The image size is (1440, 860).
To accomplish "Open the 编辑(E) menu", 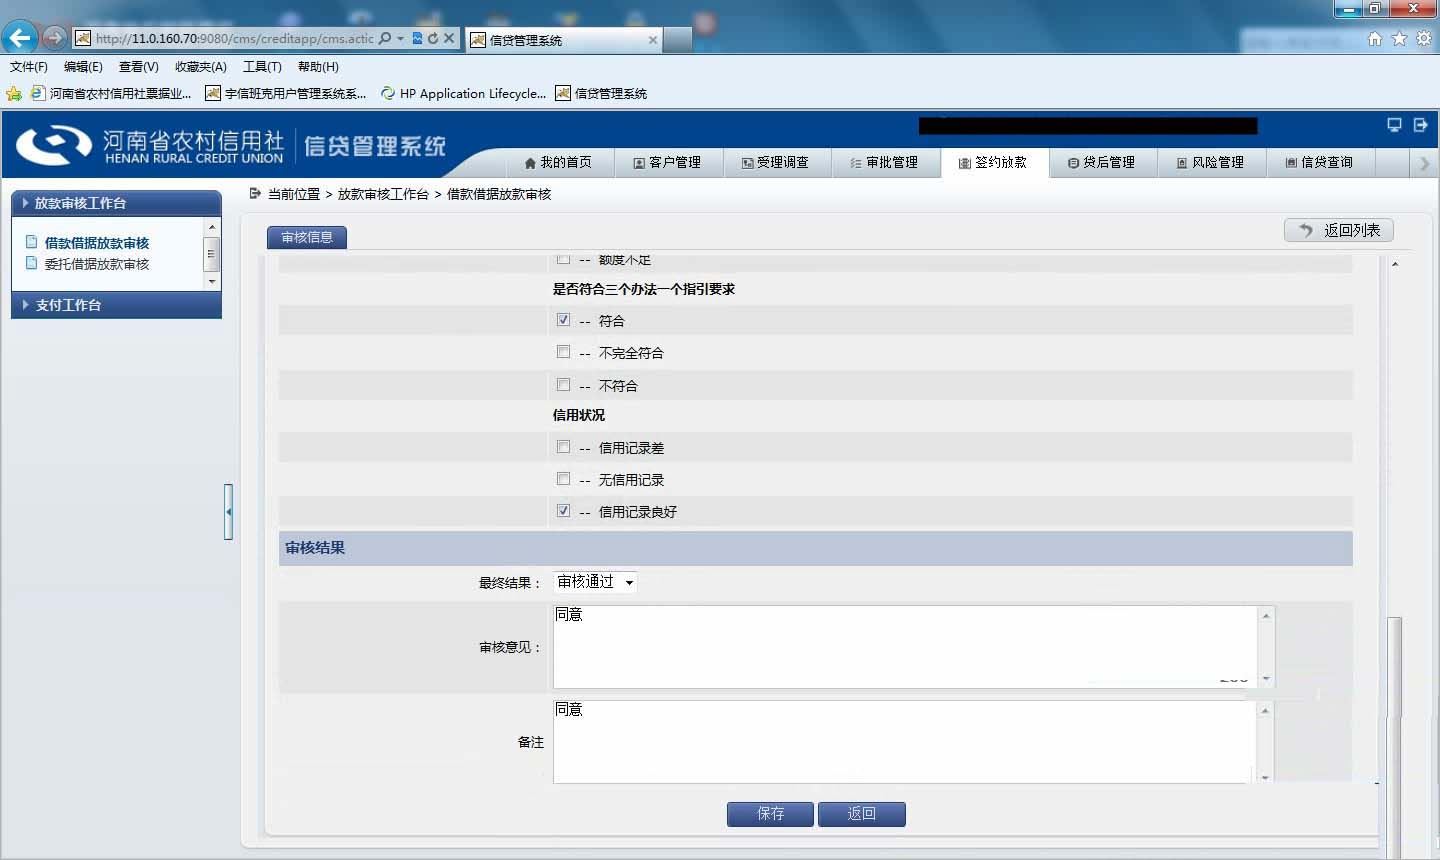I will (83, 67).
